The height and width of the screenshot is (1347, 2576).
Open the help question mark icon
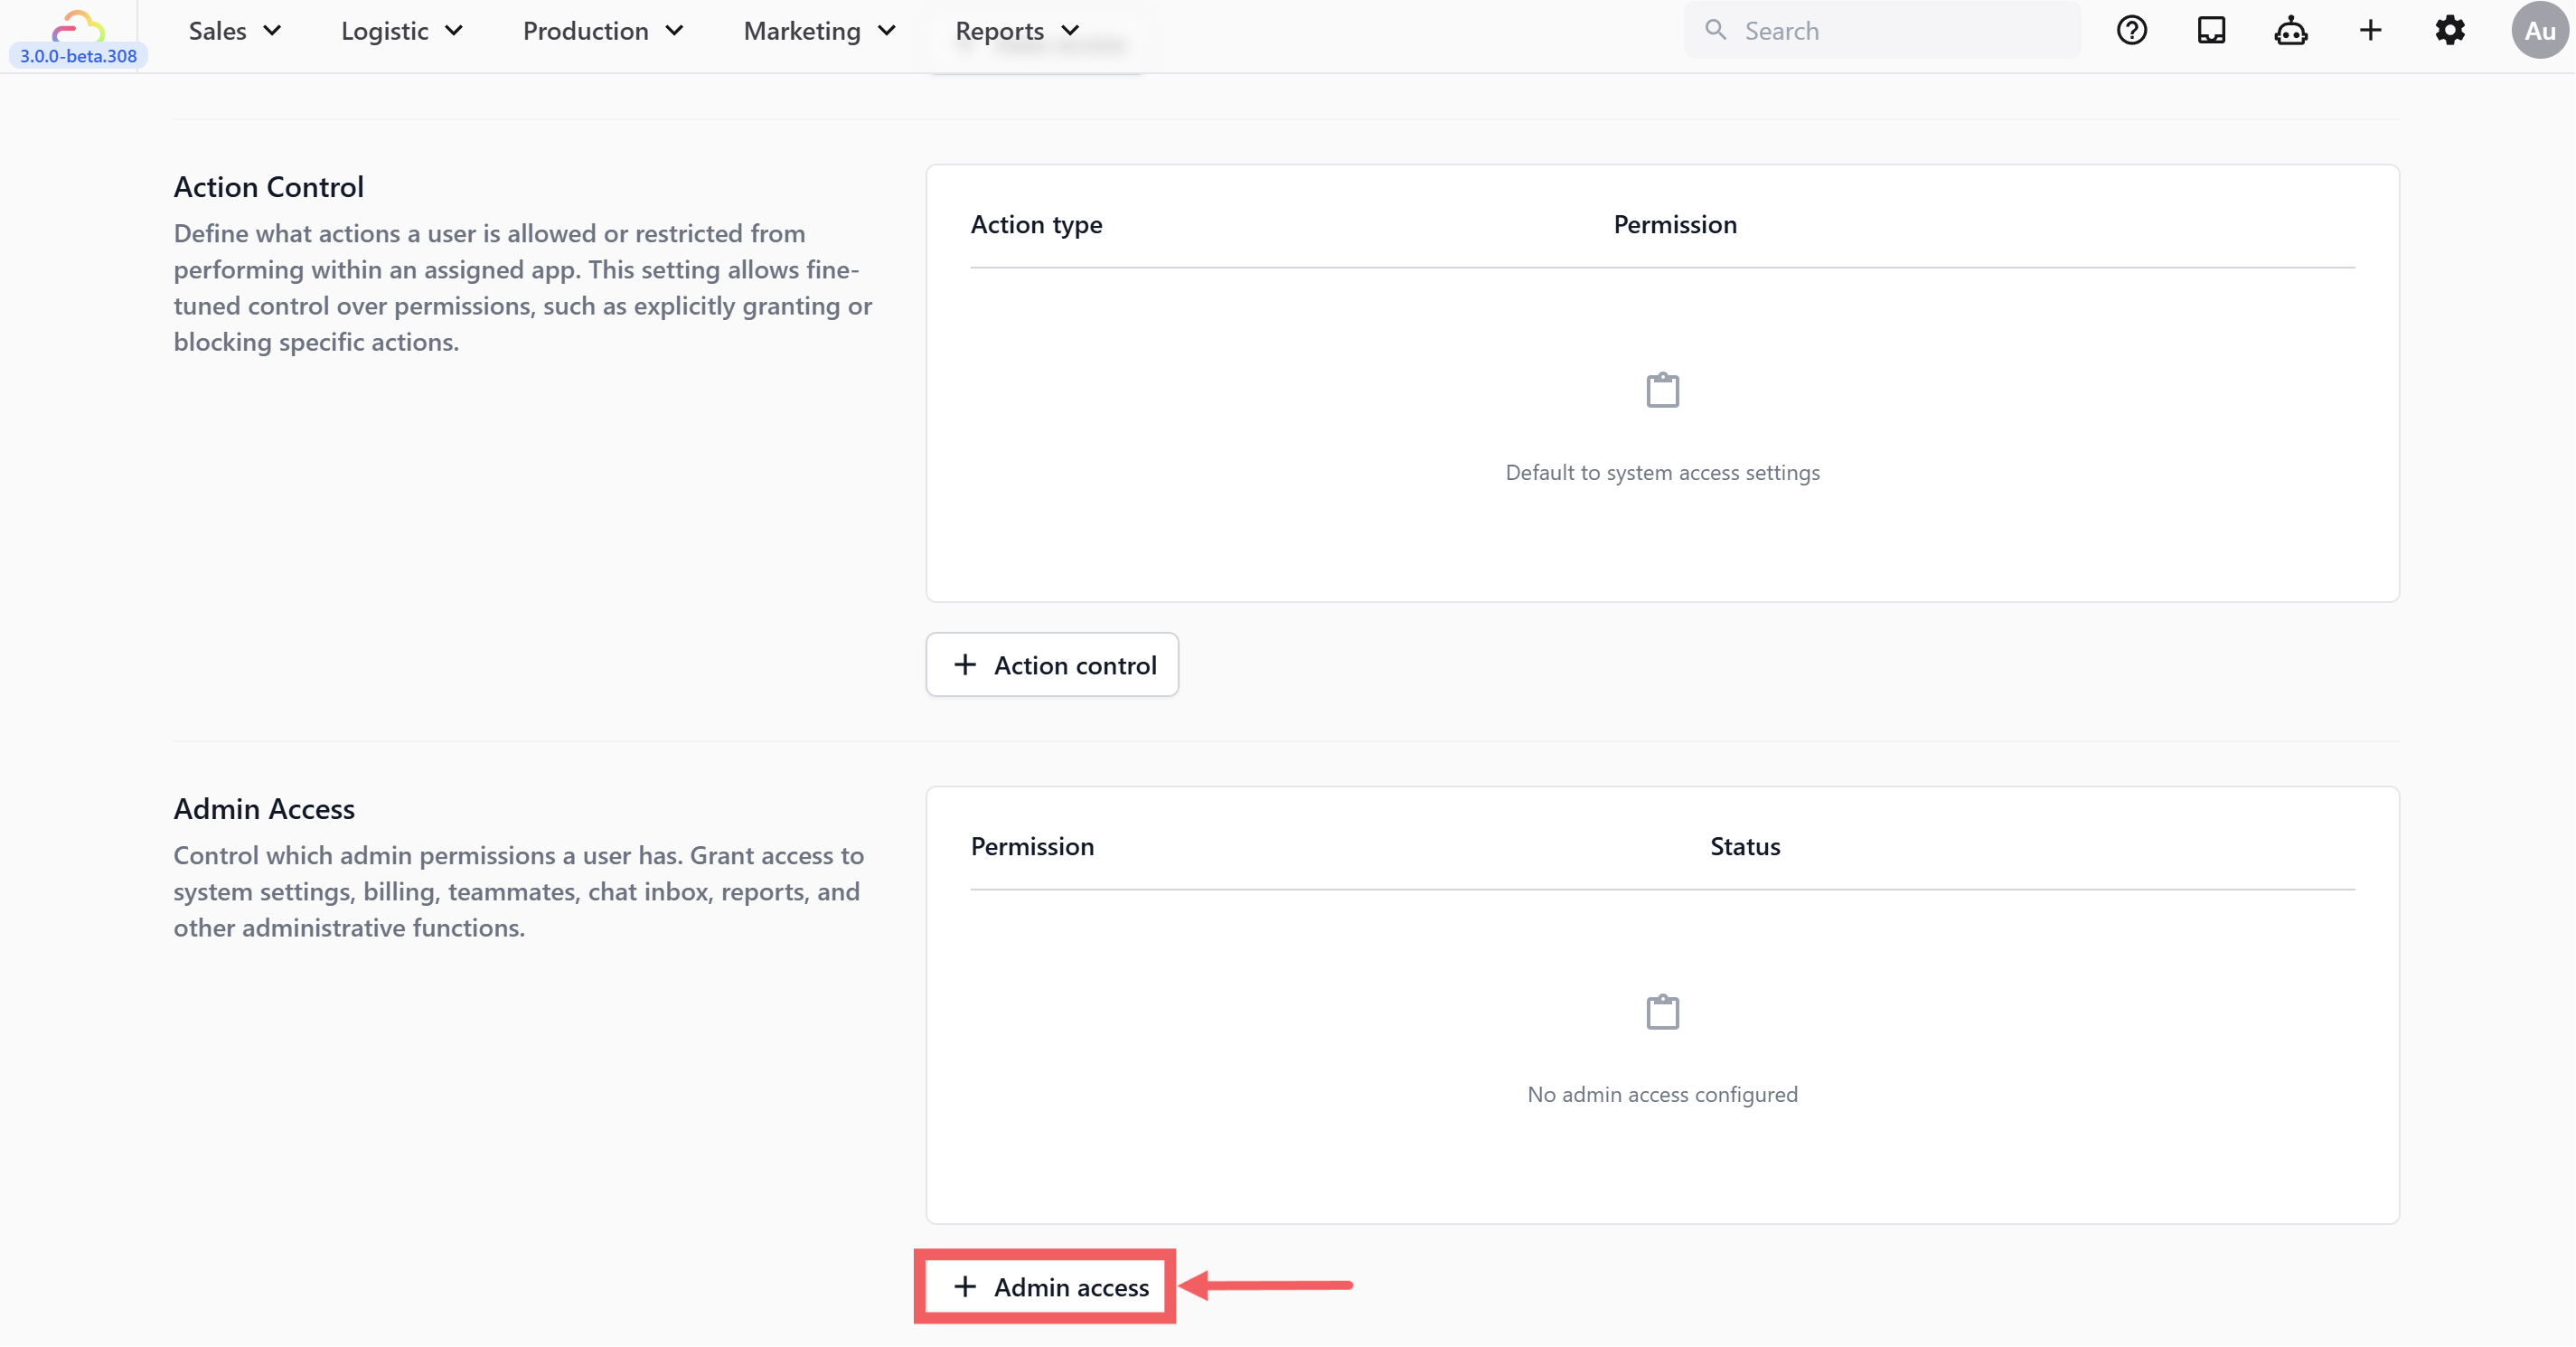coord(2131,31)
